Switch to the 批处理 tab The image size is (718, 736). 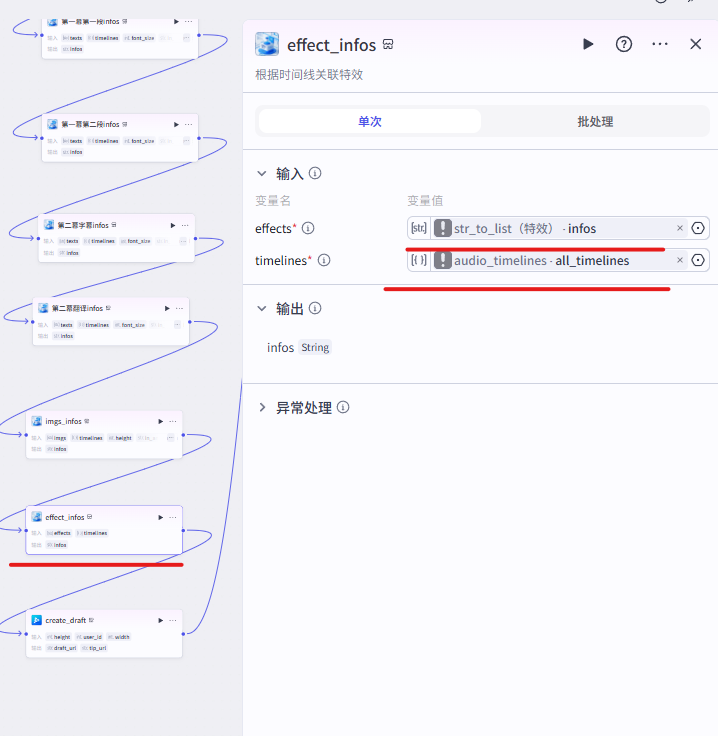pos(595,122)
